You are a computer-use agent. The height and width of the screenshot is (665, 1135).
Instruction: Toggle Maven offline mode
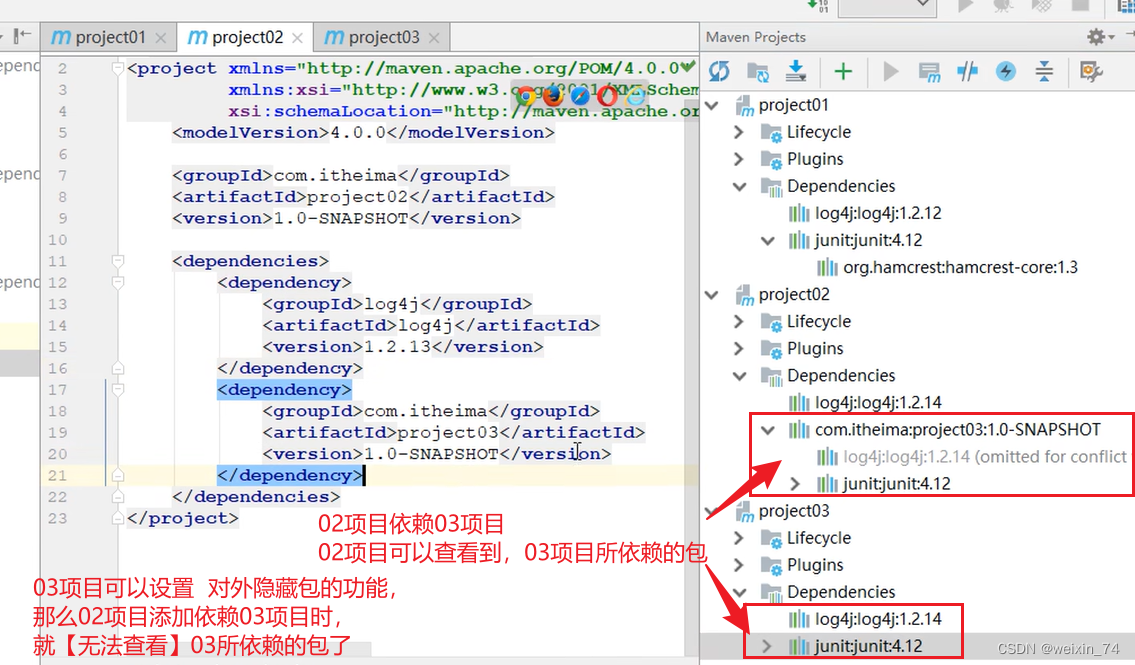coord(967,71)
